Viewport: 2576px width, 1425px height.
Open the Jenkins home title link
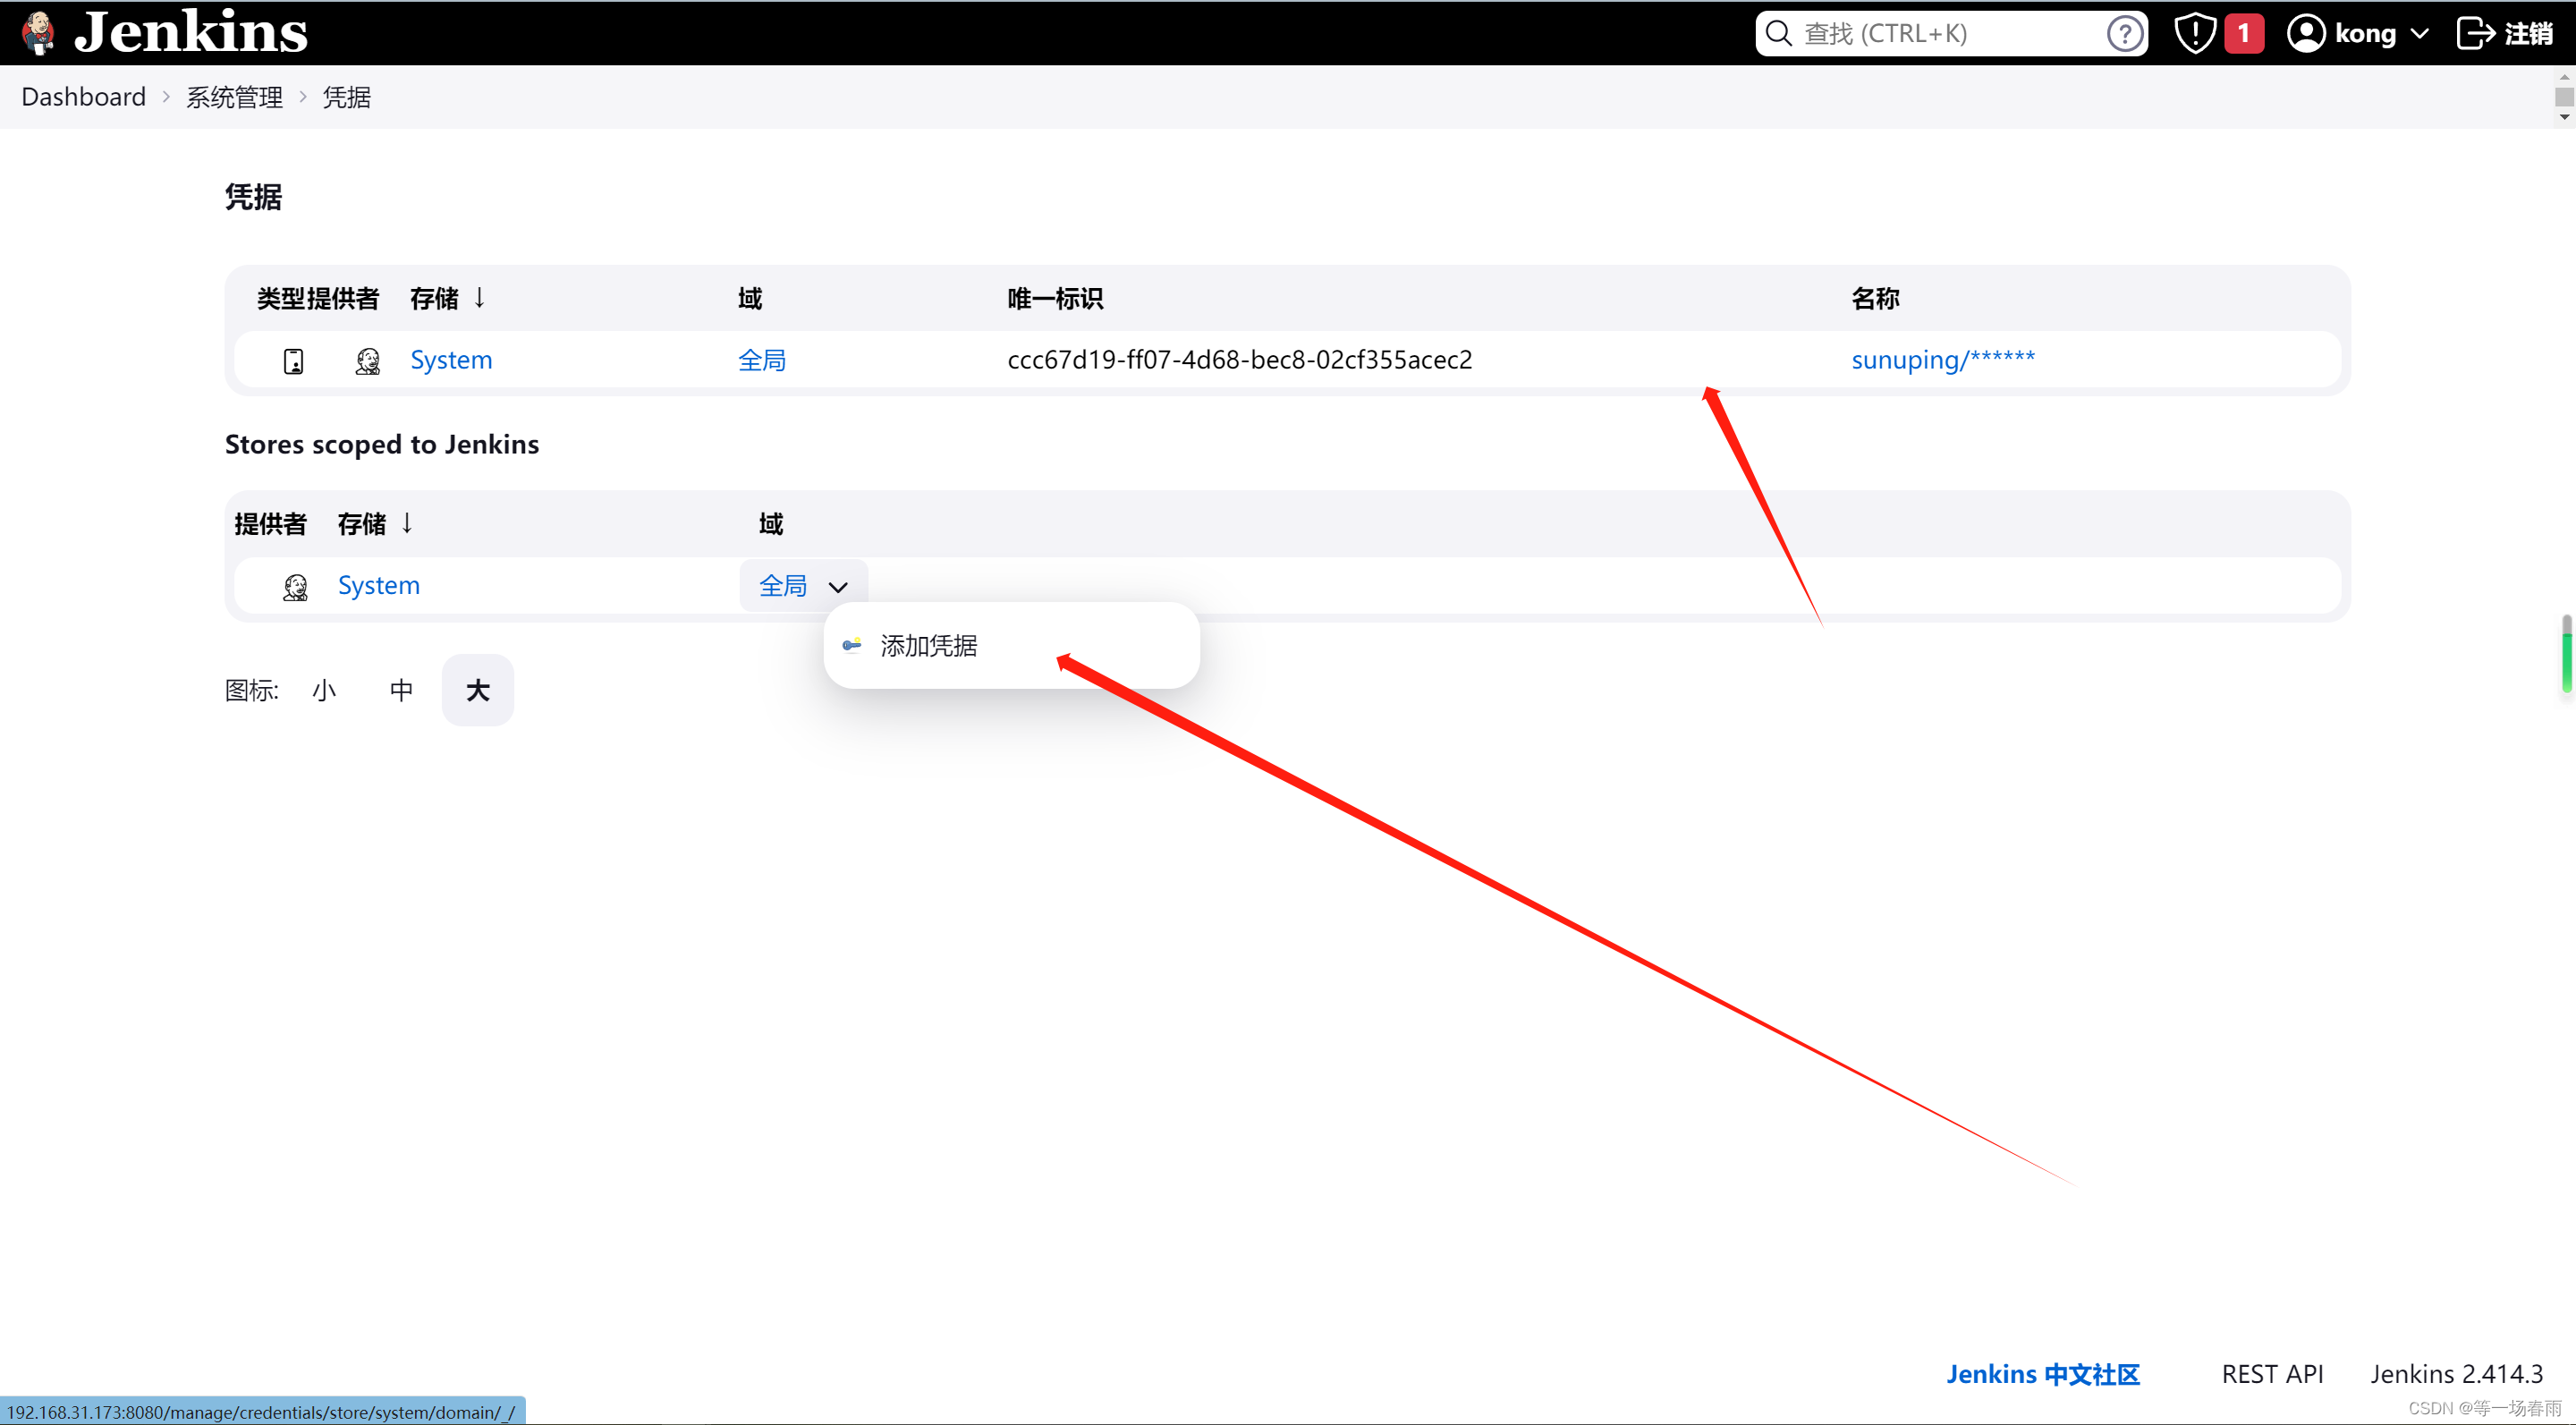tap(191, 32)
